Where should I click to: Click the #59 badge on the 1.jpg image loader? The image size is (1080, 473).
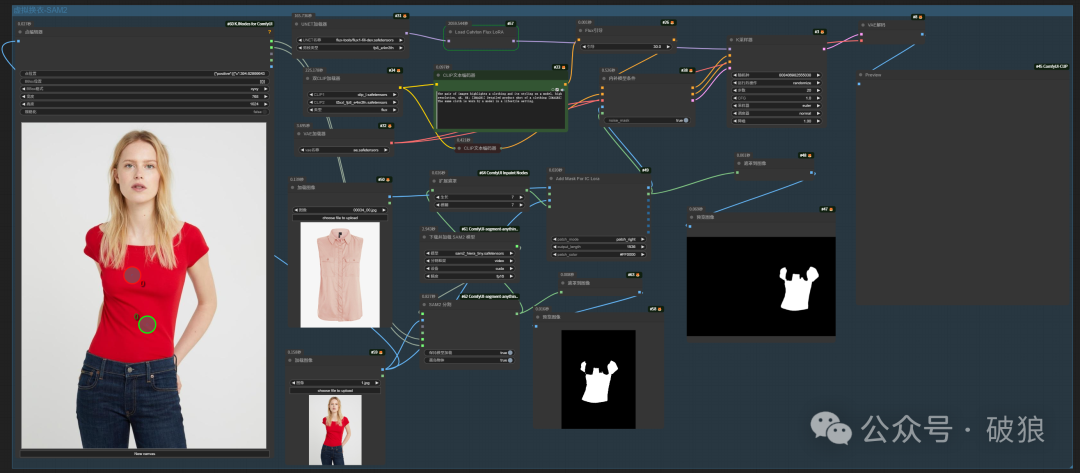[376, 352]
